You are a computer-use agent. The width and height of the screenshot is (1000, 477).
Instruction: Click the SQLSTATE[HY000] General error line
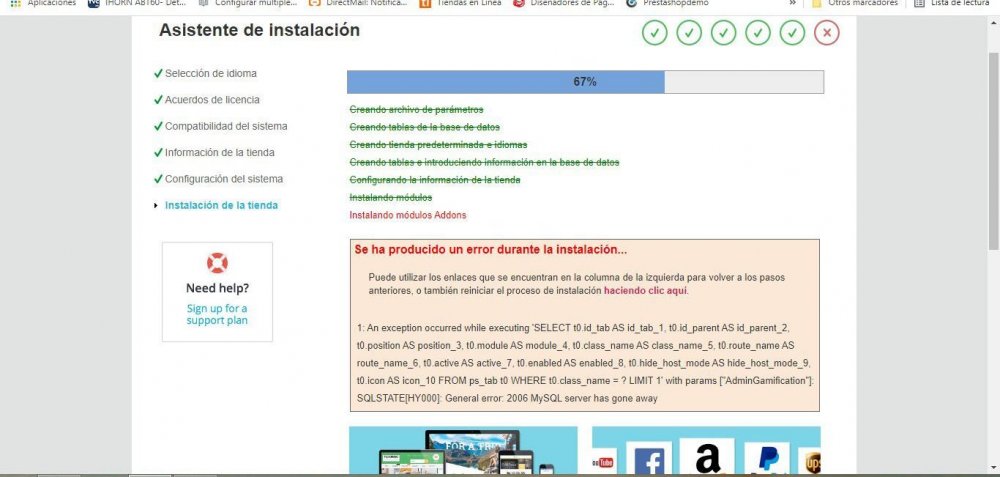[507, 399]
